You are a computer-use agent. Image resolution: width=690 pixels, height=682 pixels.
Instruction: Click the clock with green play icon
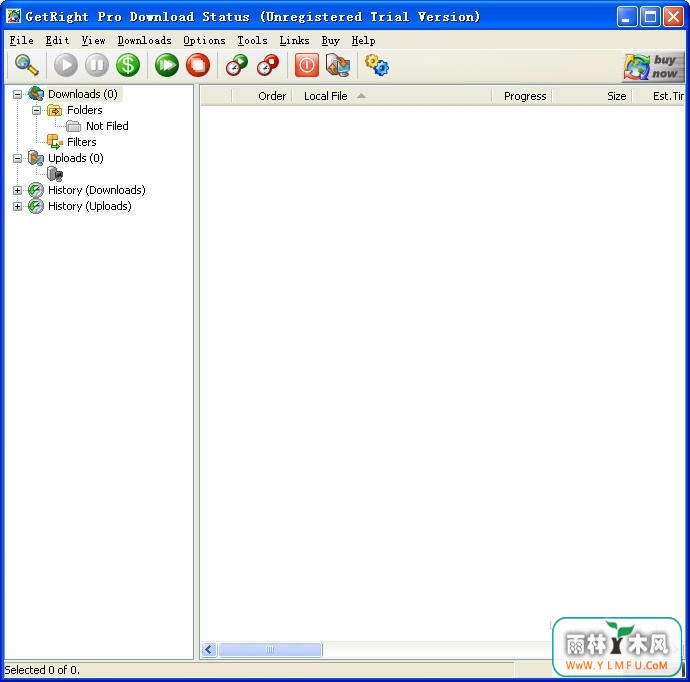pyautogui.click(x=237, y=65)
